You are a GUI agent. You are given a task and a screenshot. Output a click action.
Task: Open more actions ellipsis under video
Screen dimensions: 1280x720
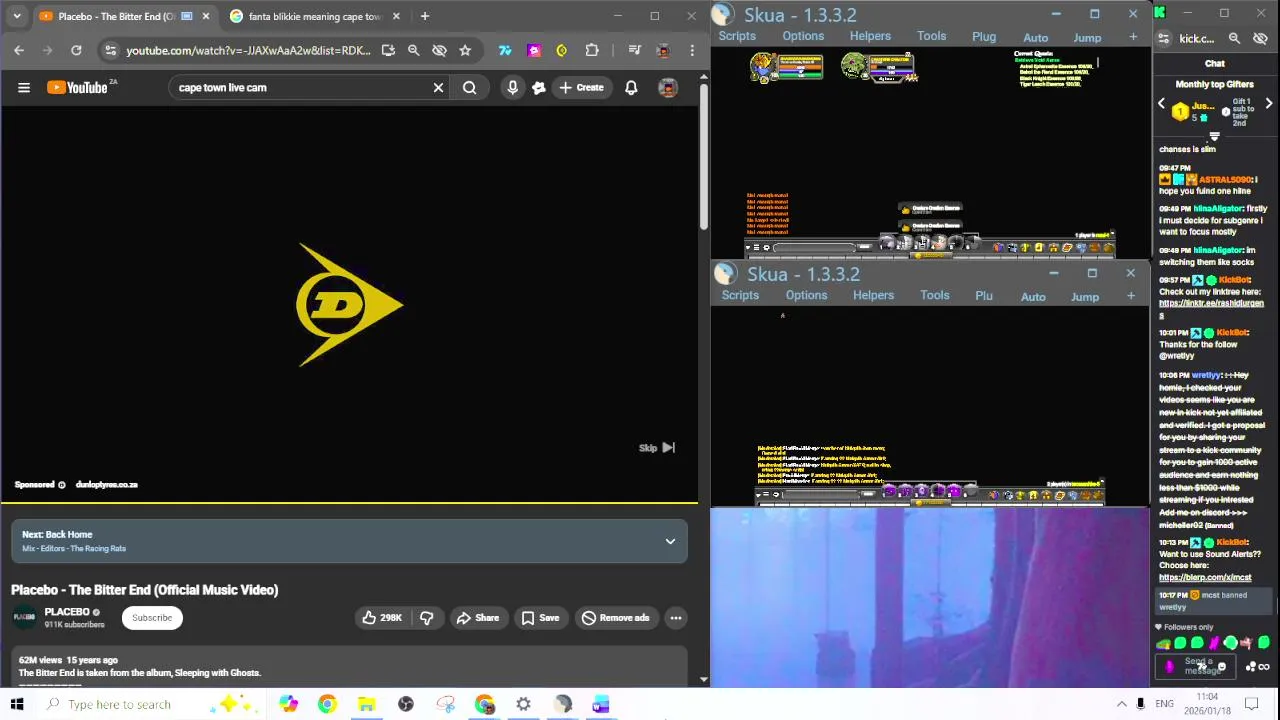click(676, 618)
